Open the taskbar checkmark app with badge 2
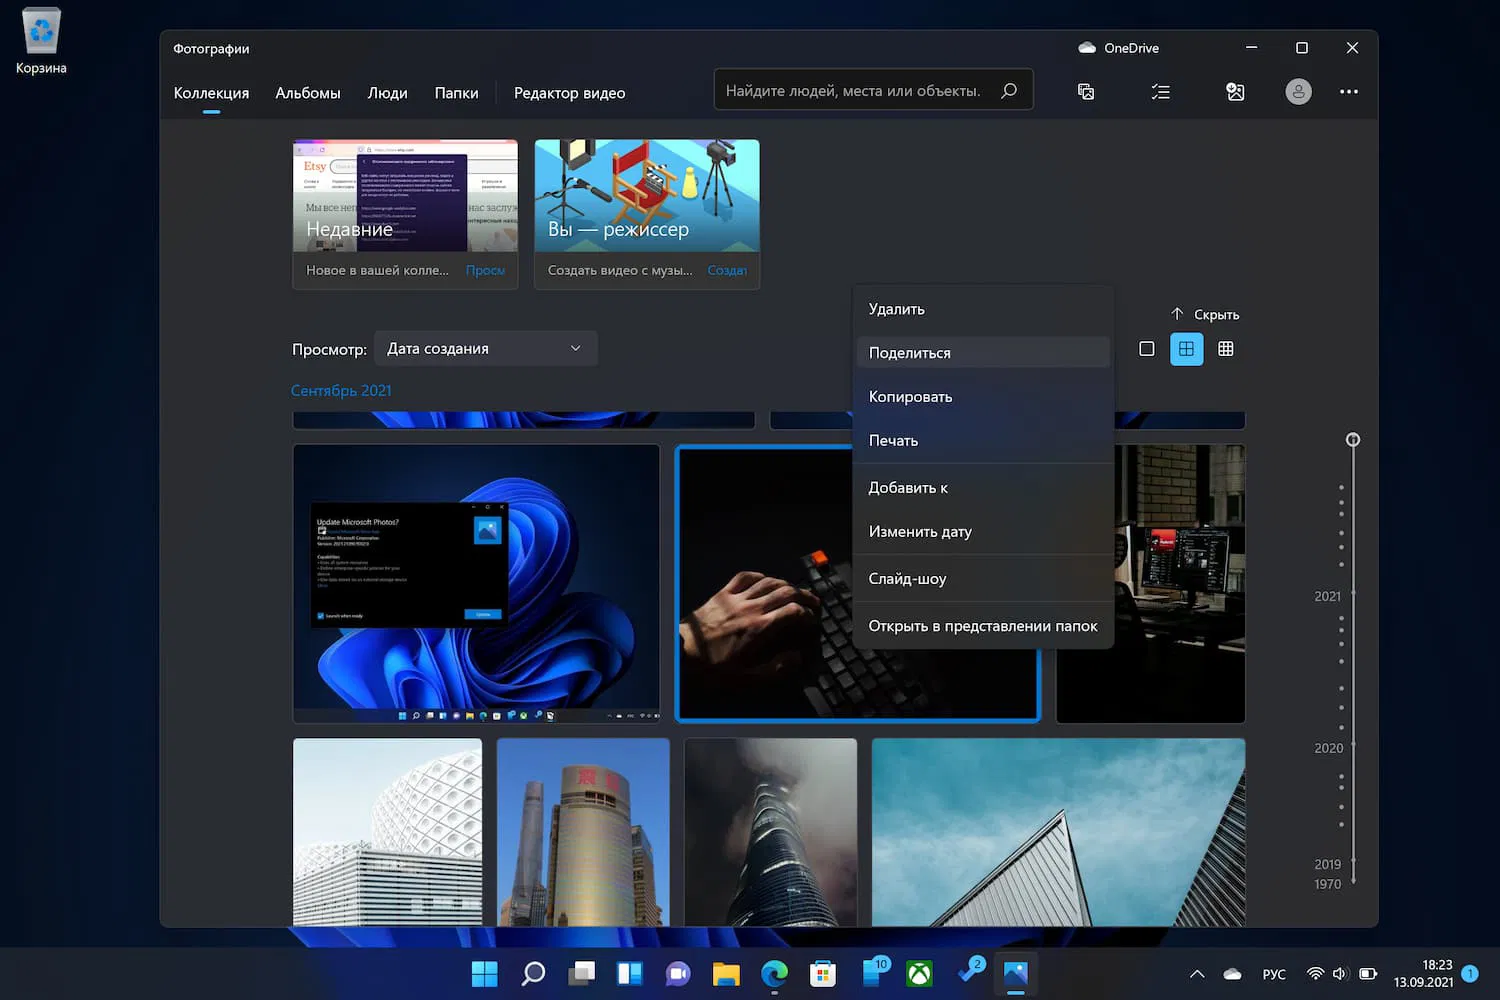This screenshot has width=1500, height=1000. [969, 972]
